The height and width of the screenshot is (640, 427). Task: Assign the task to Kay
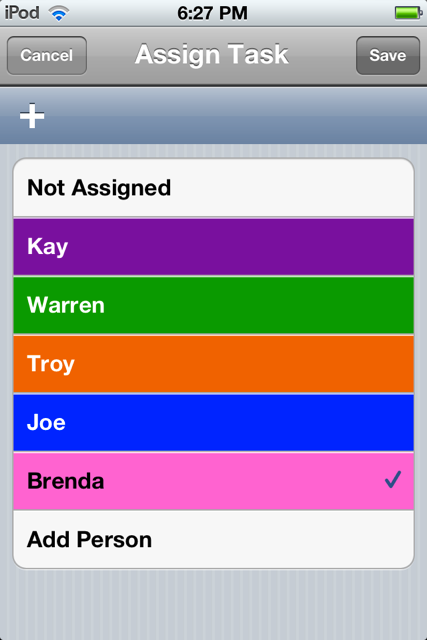214,247
